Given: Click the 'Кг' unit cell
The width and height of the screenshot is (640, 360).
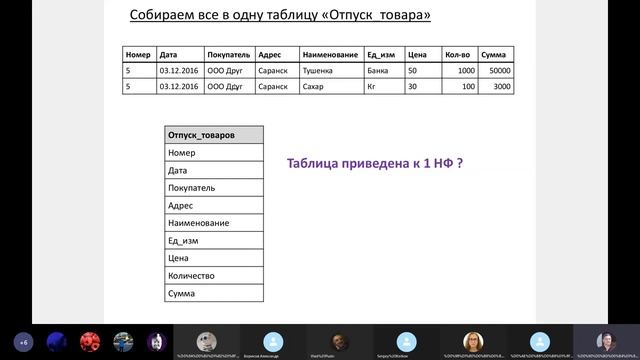Looking at the screenshot, I should pyautogui.click(x=384, y=86).
